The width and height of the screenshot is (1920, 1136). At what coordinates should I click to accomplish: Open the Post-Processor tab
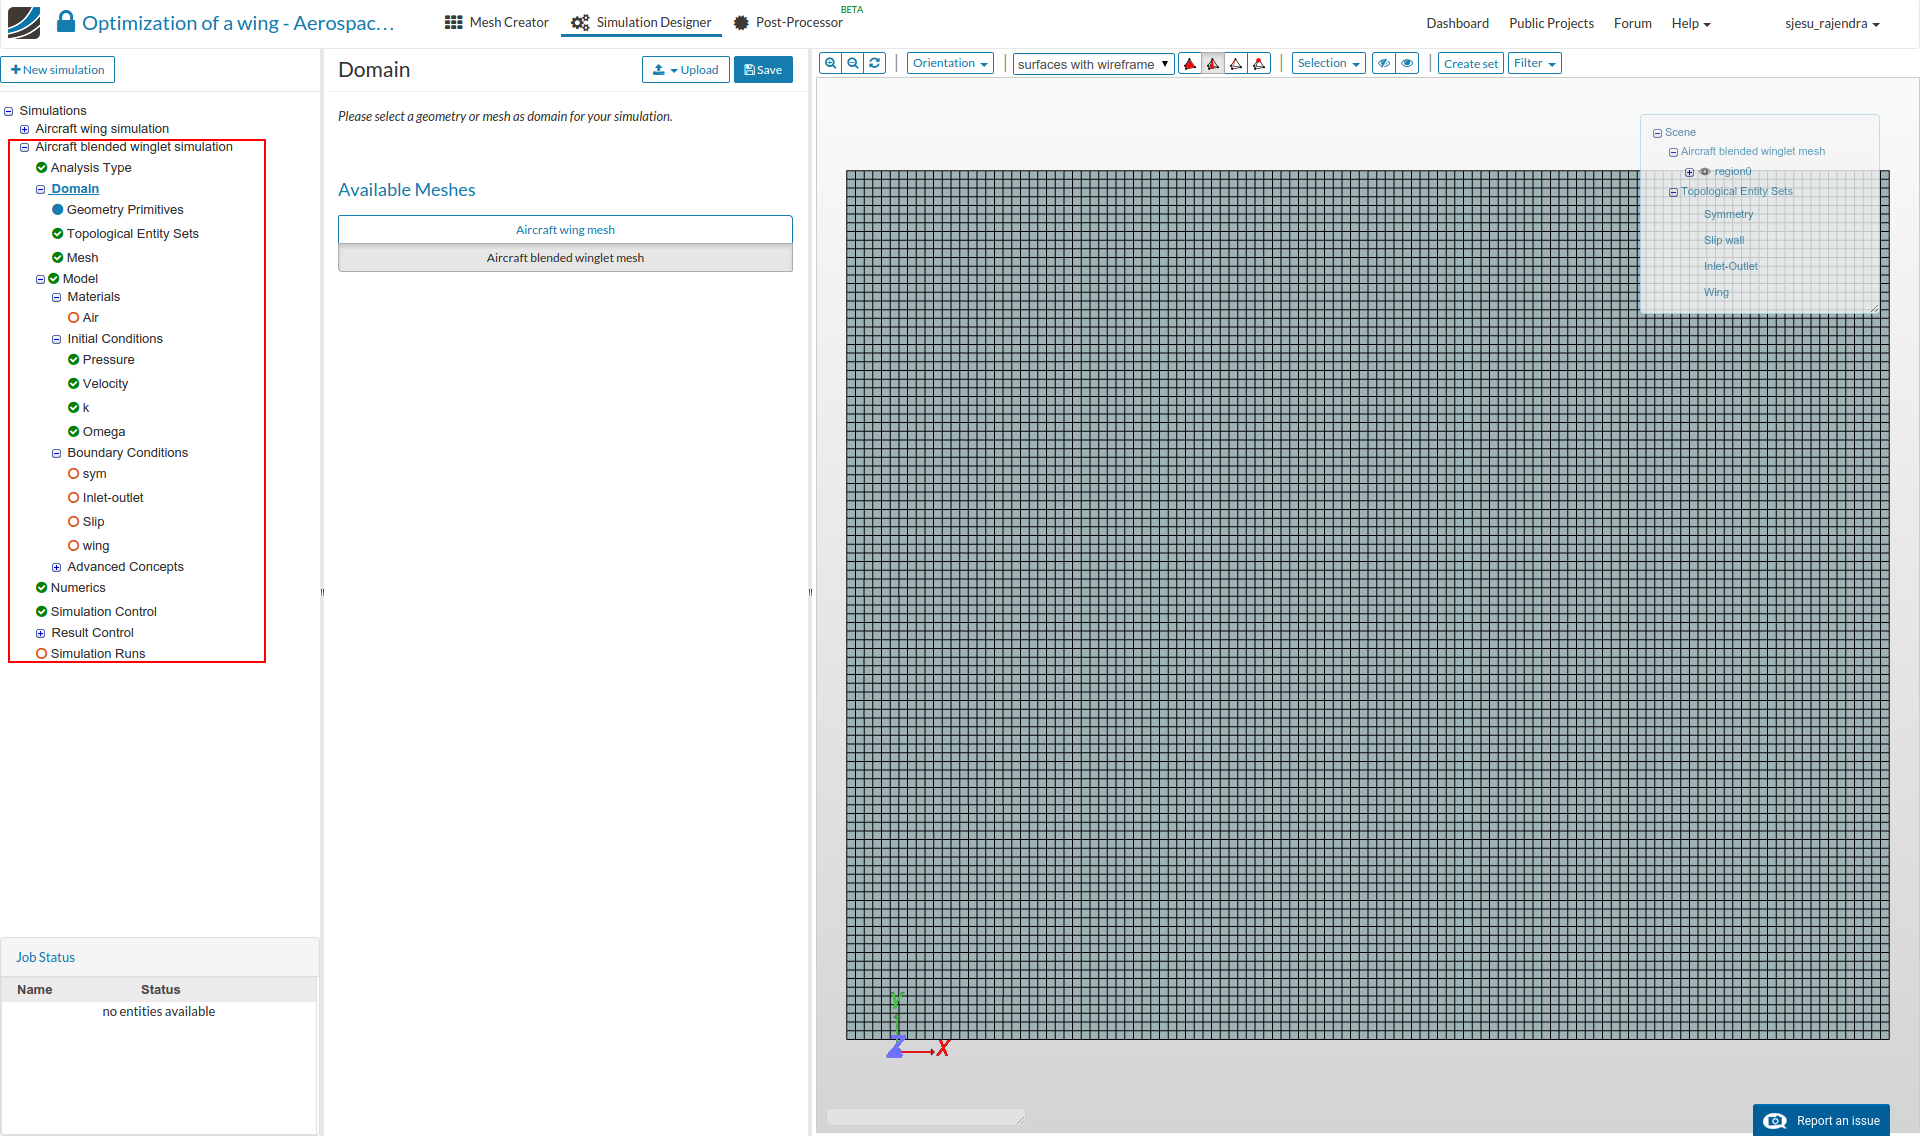[788, 22]
